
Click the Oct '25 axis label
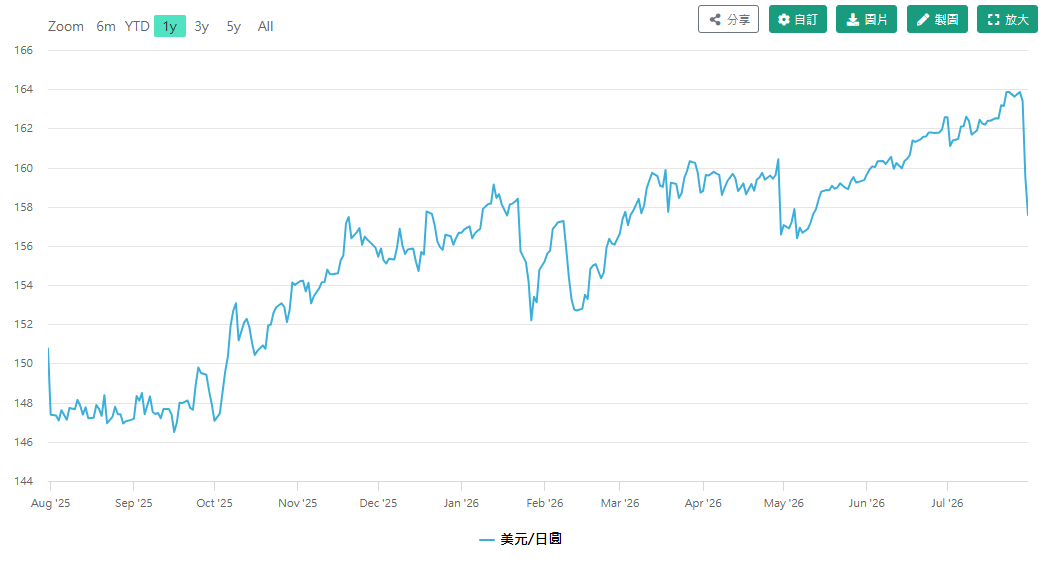click(x=214, y=503)
